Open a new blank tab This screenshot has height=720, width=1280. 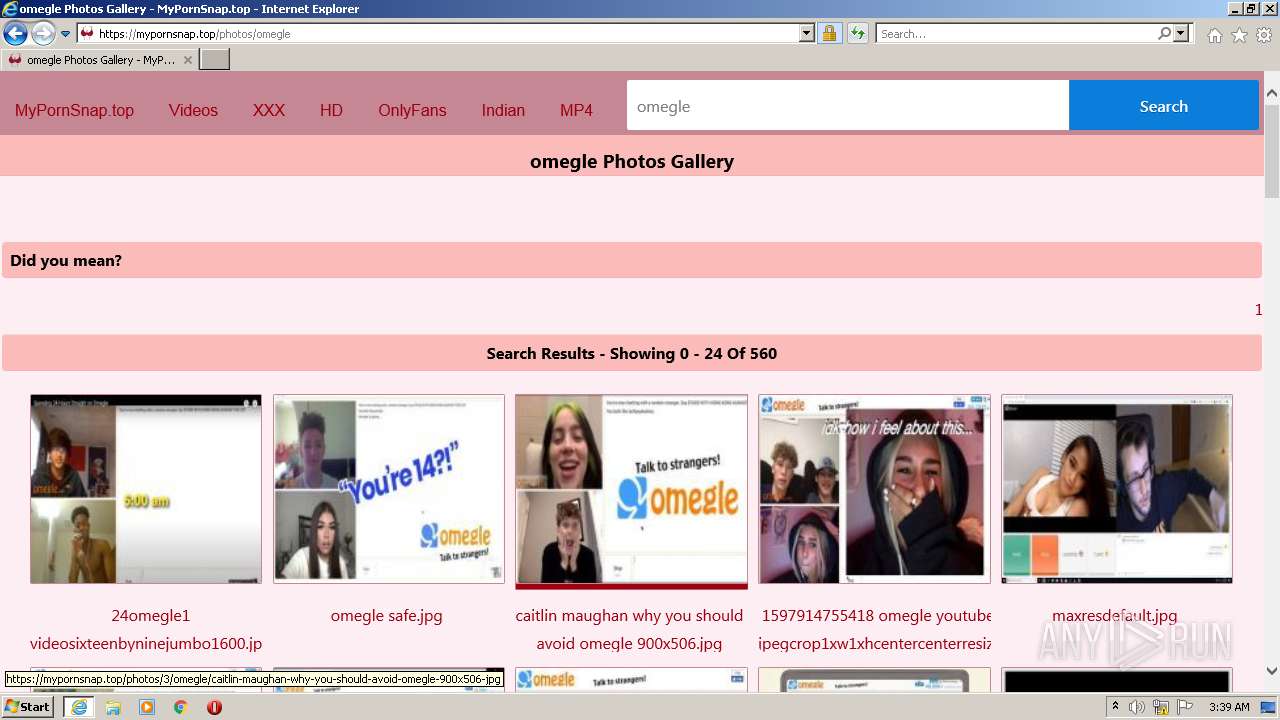[x=215, y=60]
